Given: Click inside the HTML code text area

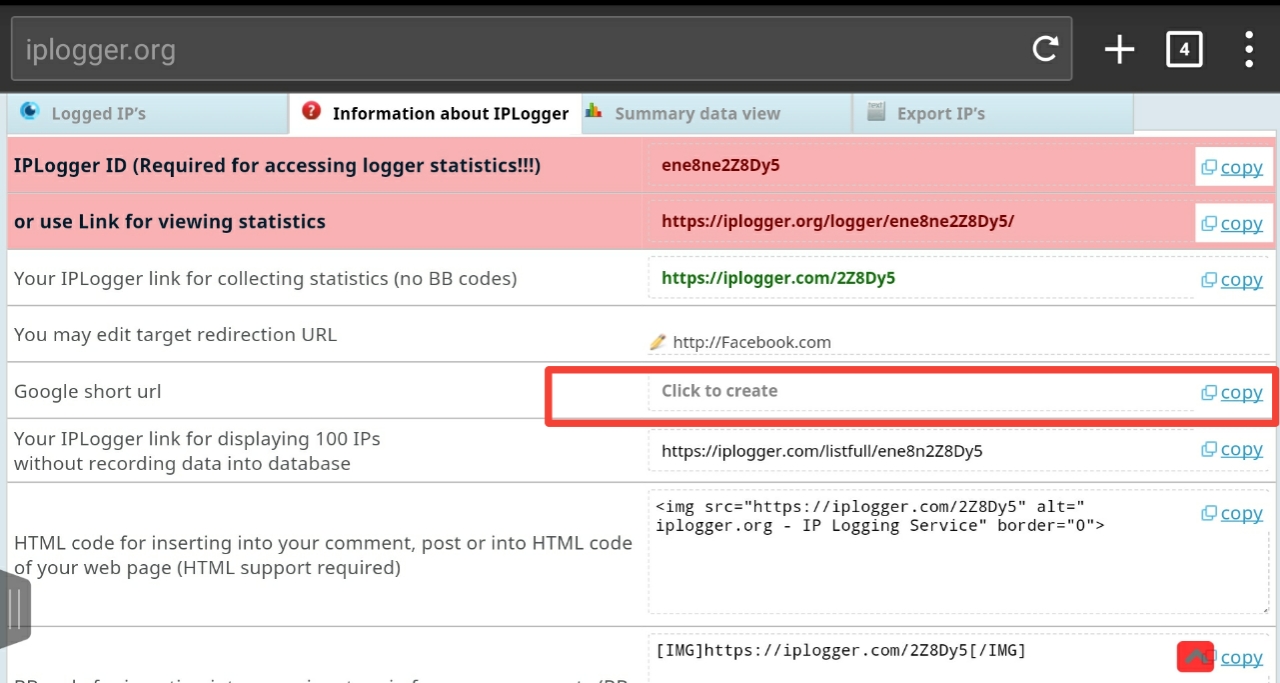Looking at the screenshot, I should pyautogui.click(x=959, y=551).
